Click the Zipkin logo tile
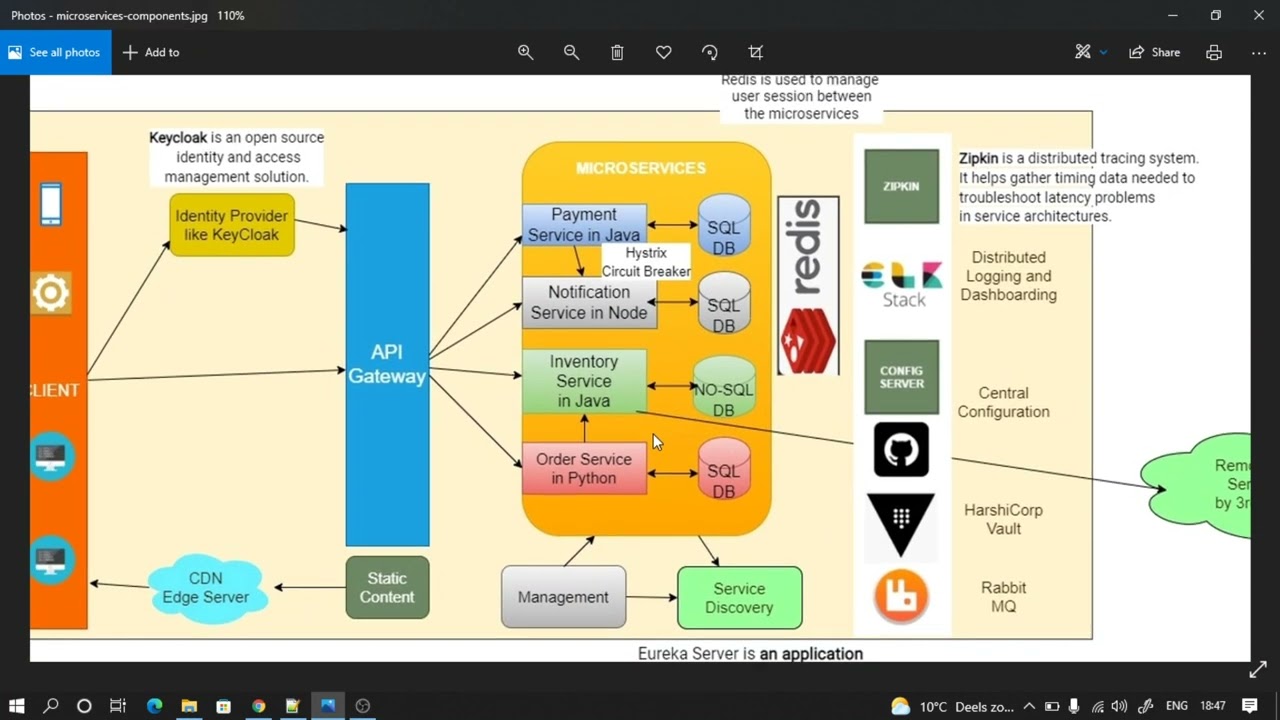The image size is (1280, 720). [901, 186]
